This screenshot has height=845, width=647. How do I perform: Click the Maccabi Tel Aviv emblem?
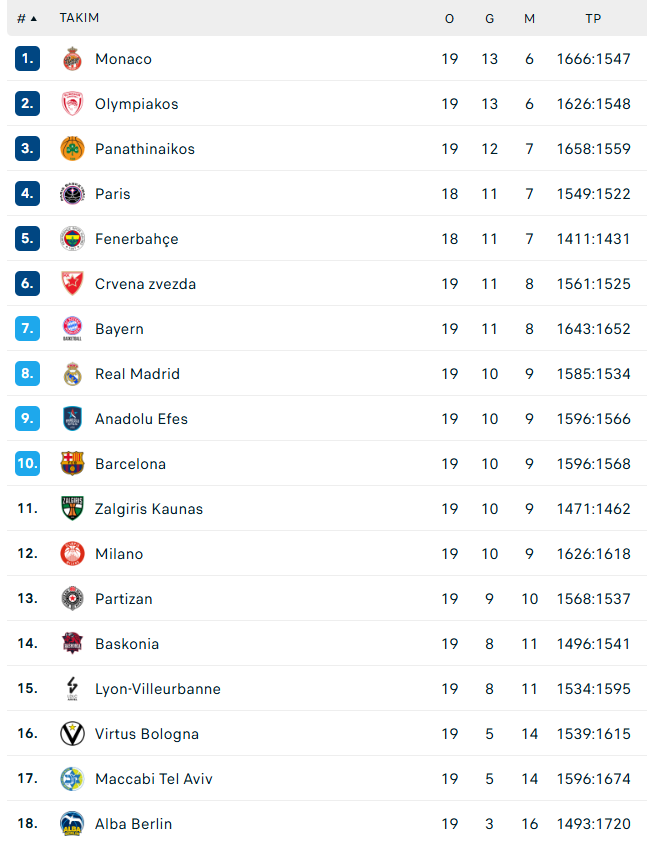[72, 779]
